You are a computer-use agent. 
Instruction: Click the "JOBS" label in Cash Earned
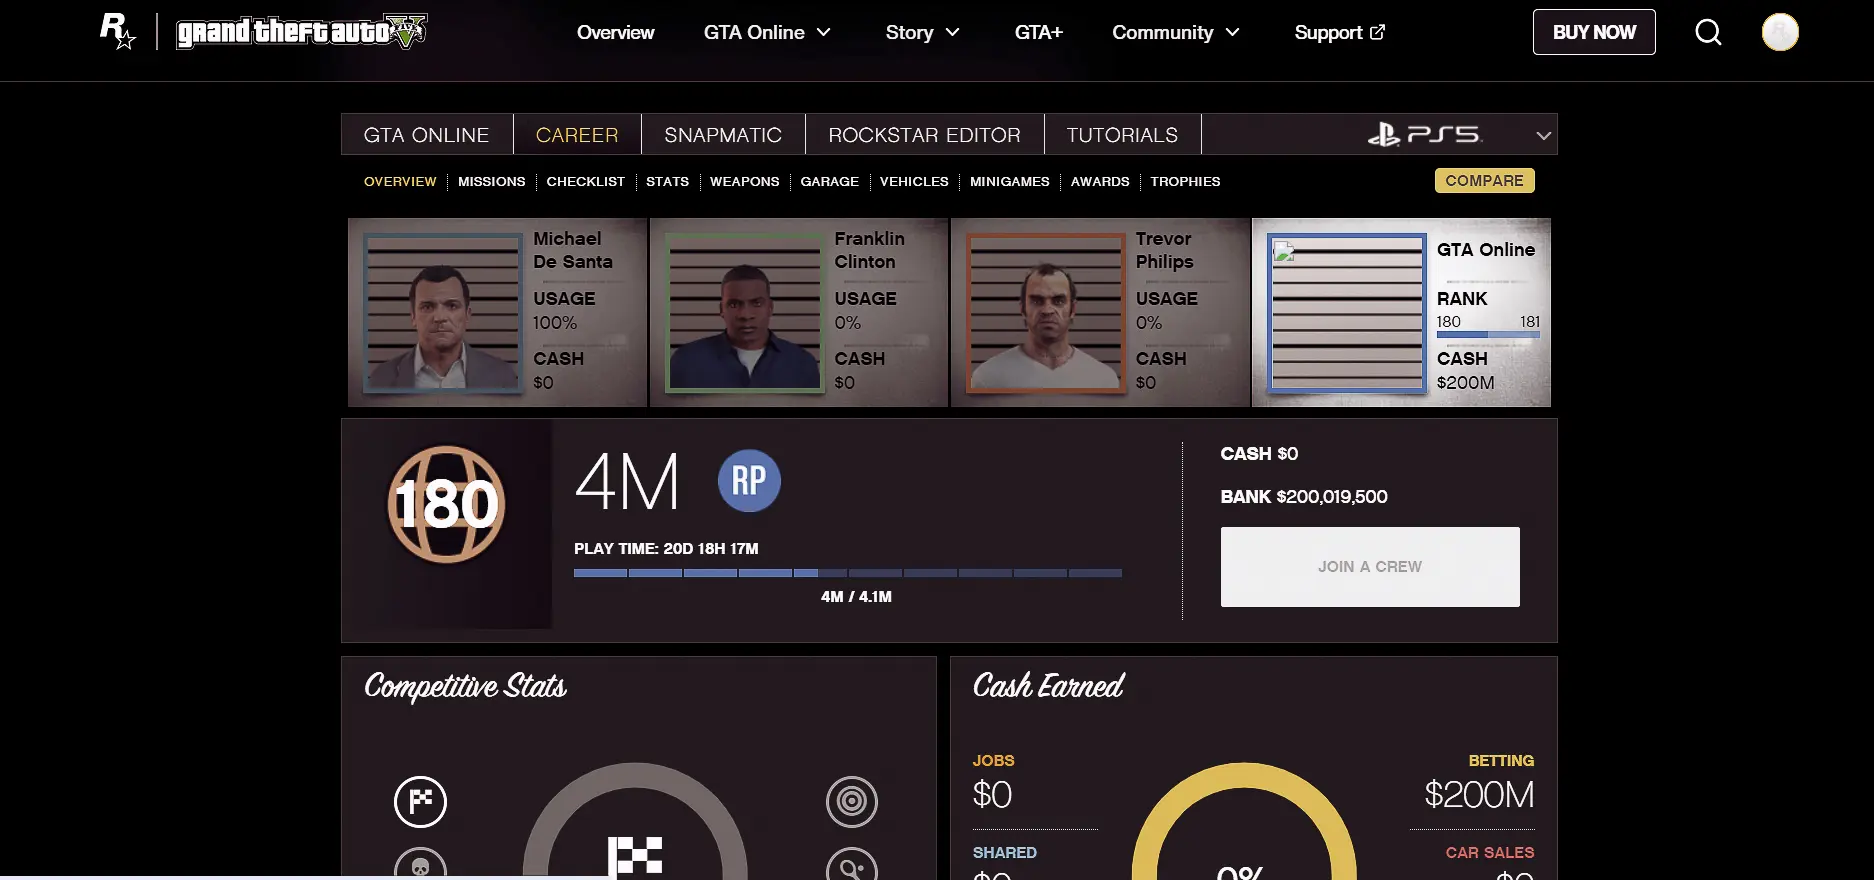tap(993, 761)
